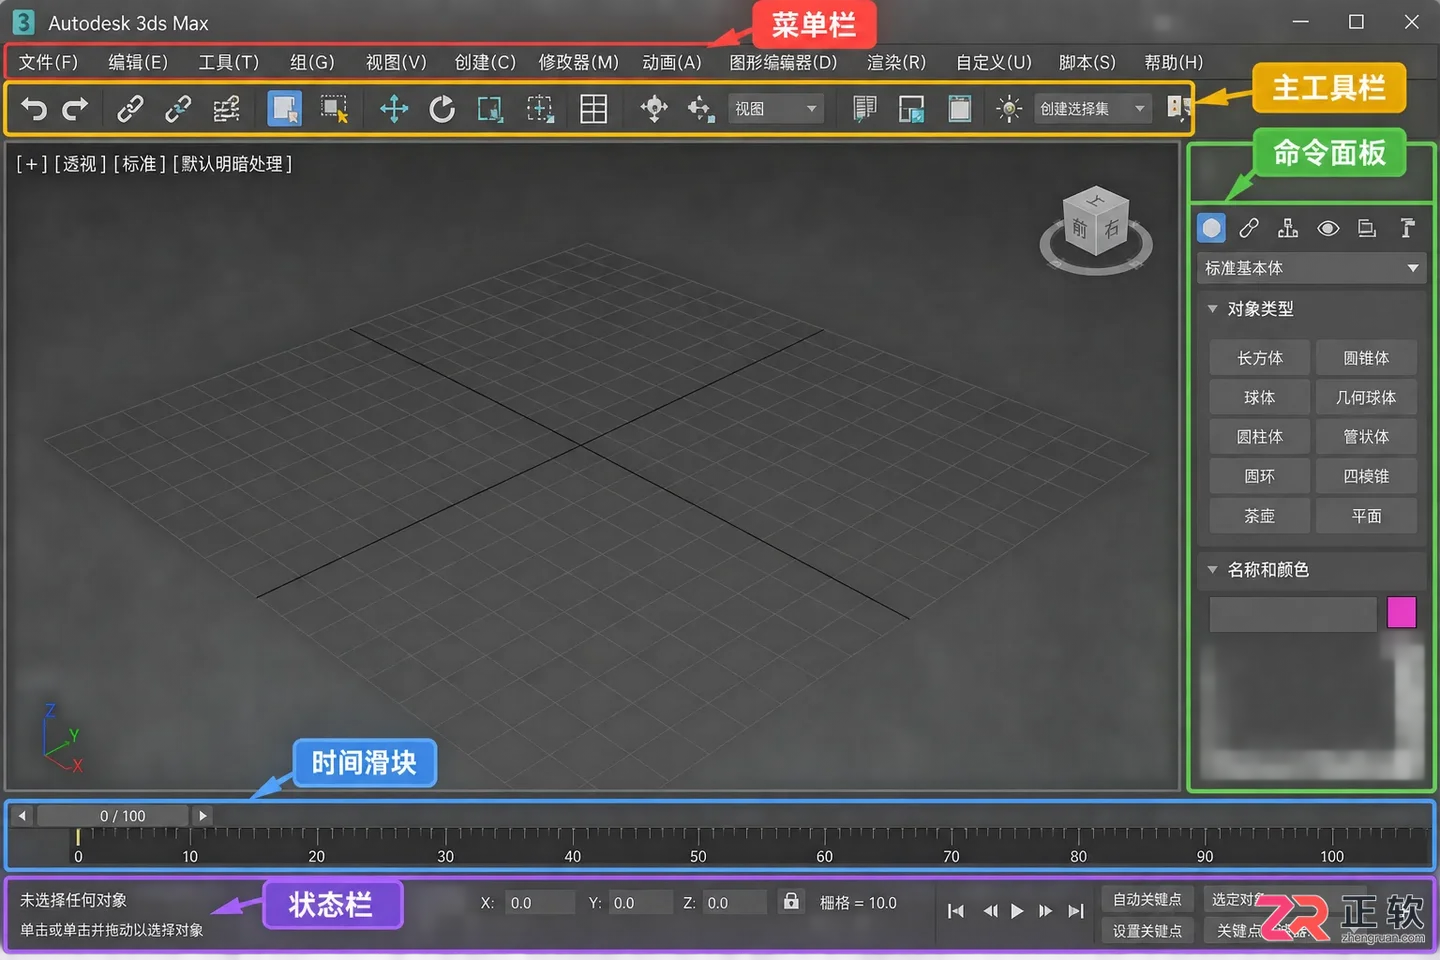
Task: Open the 编辑(E) menu
Action: (x=138, y=62)
